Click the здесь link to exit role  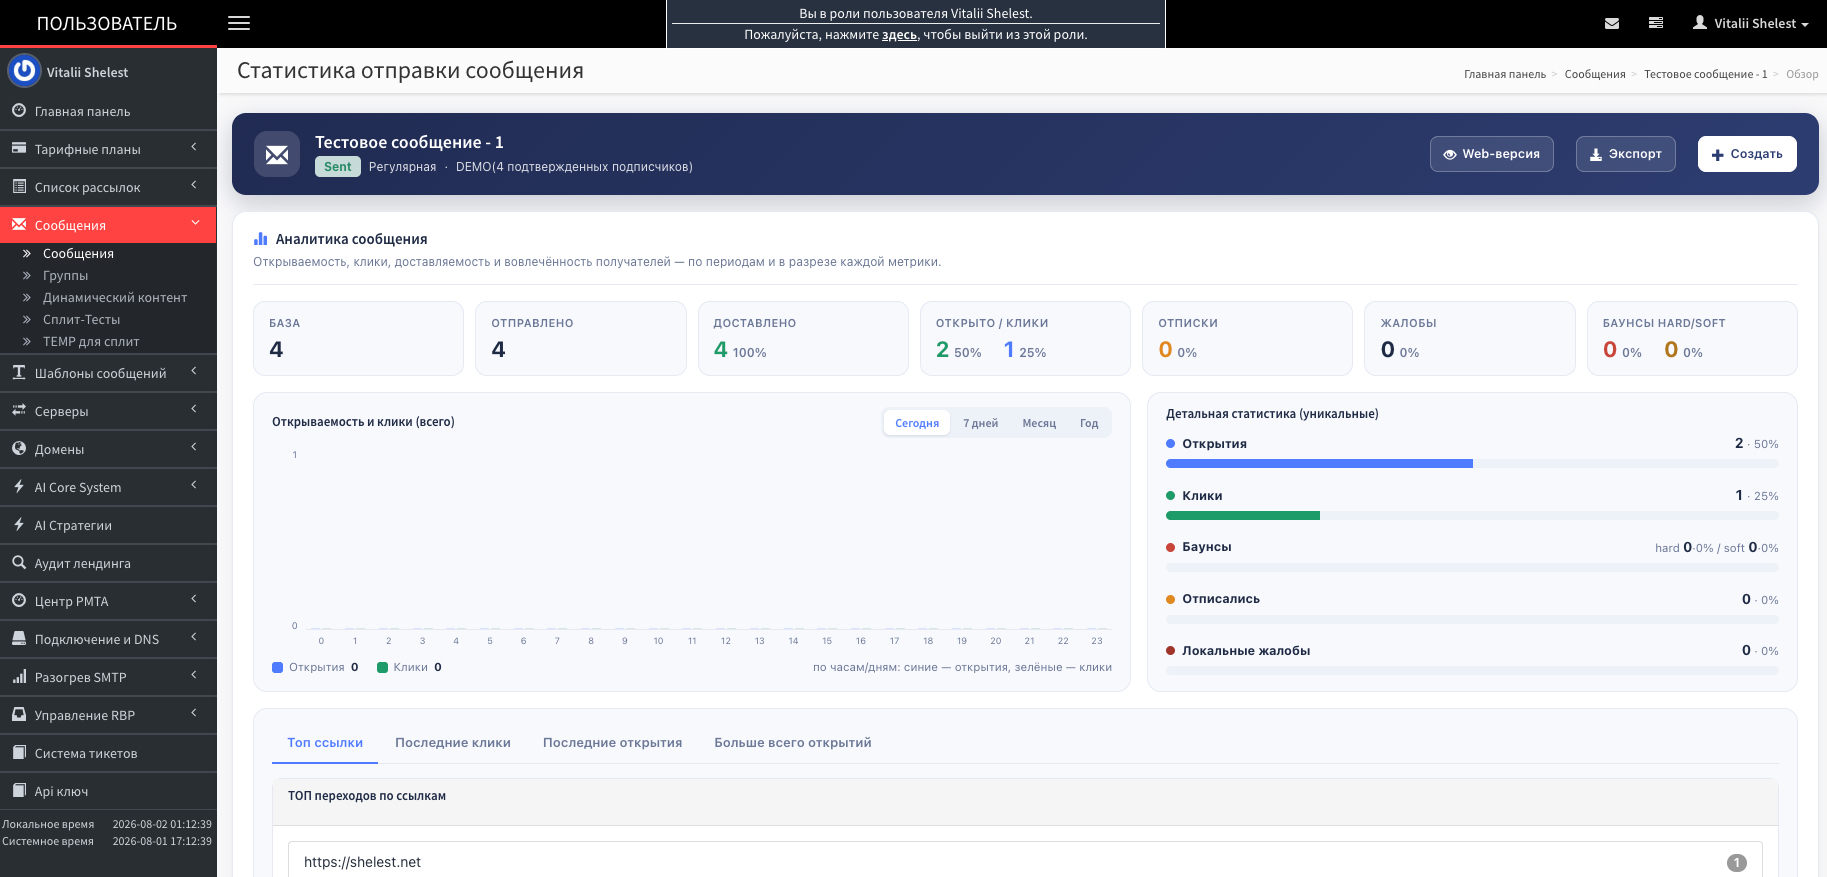click(899, 35)
